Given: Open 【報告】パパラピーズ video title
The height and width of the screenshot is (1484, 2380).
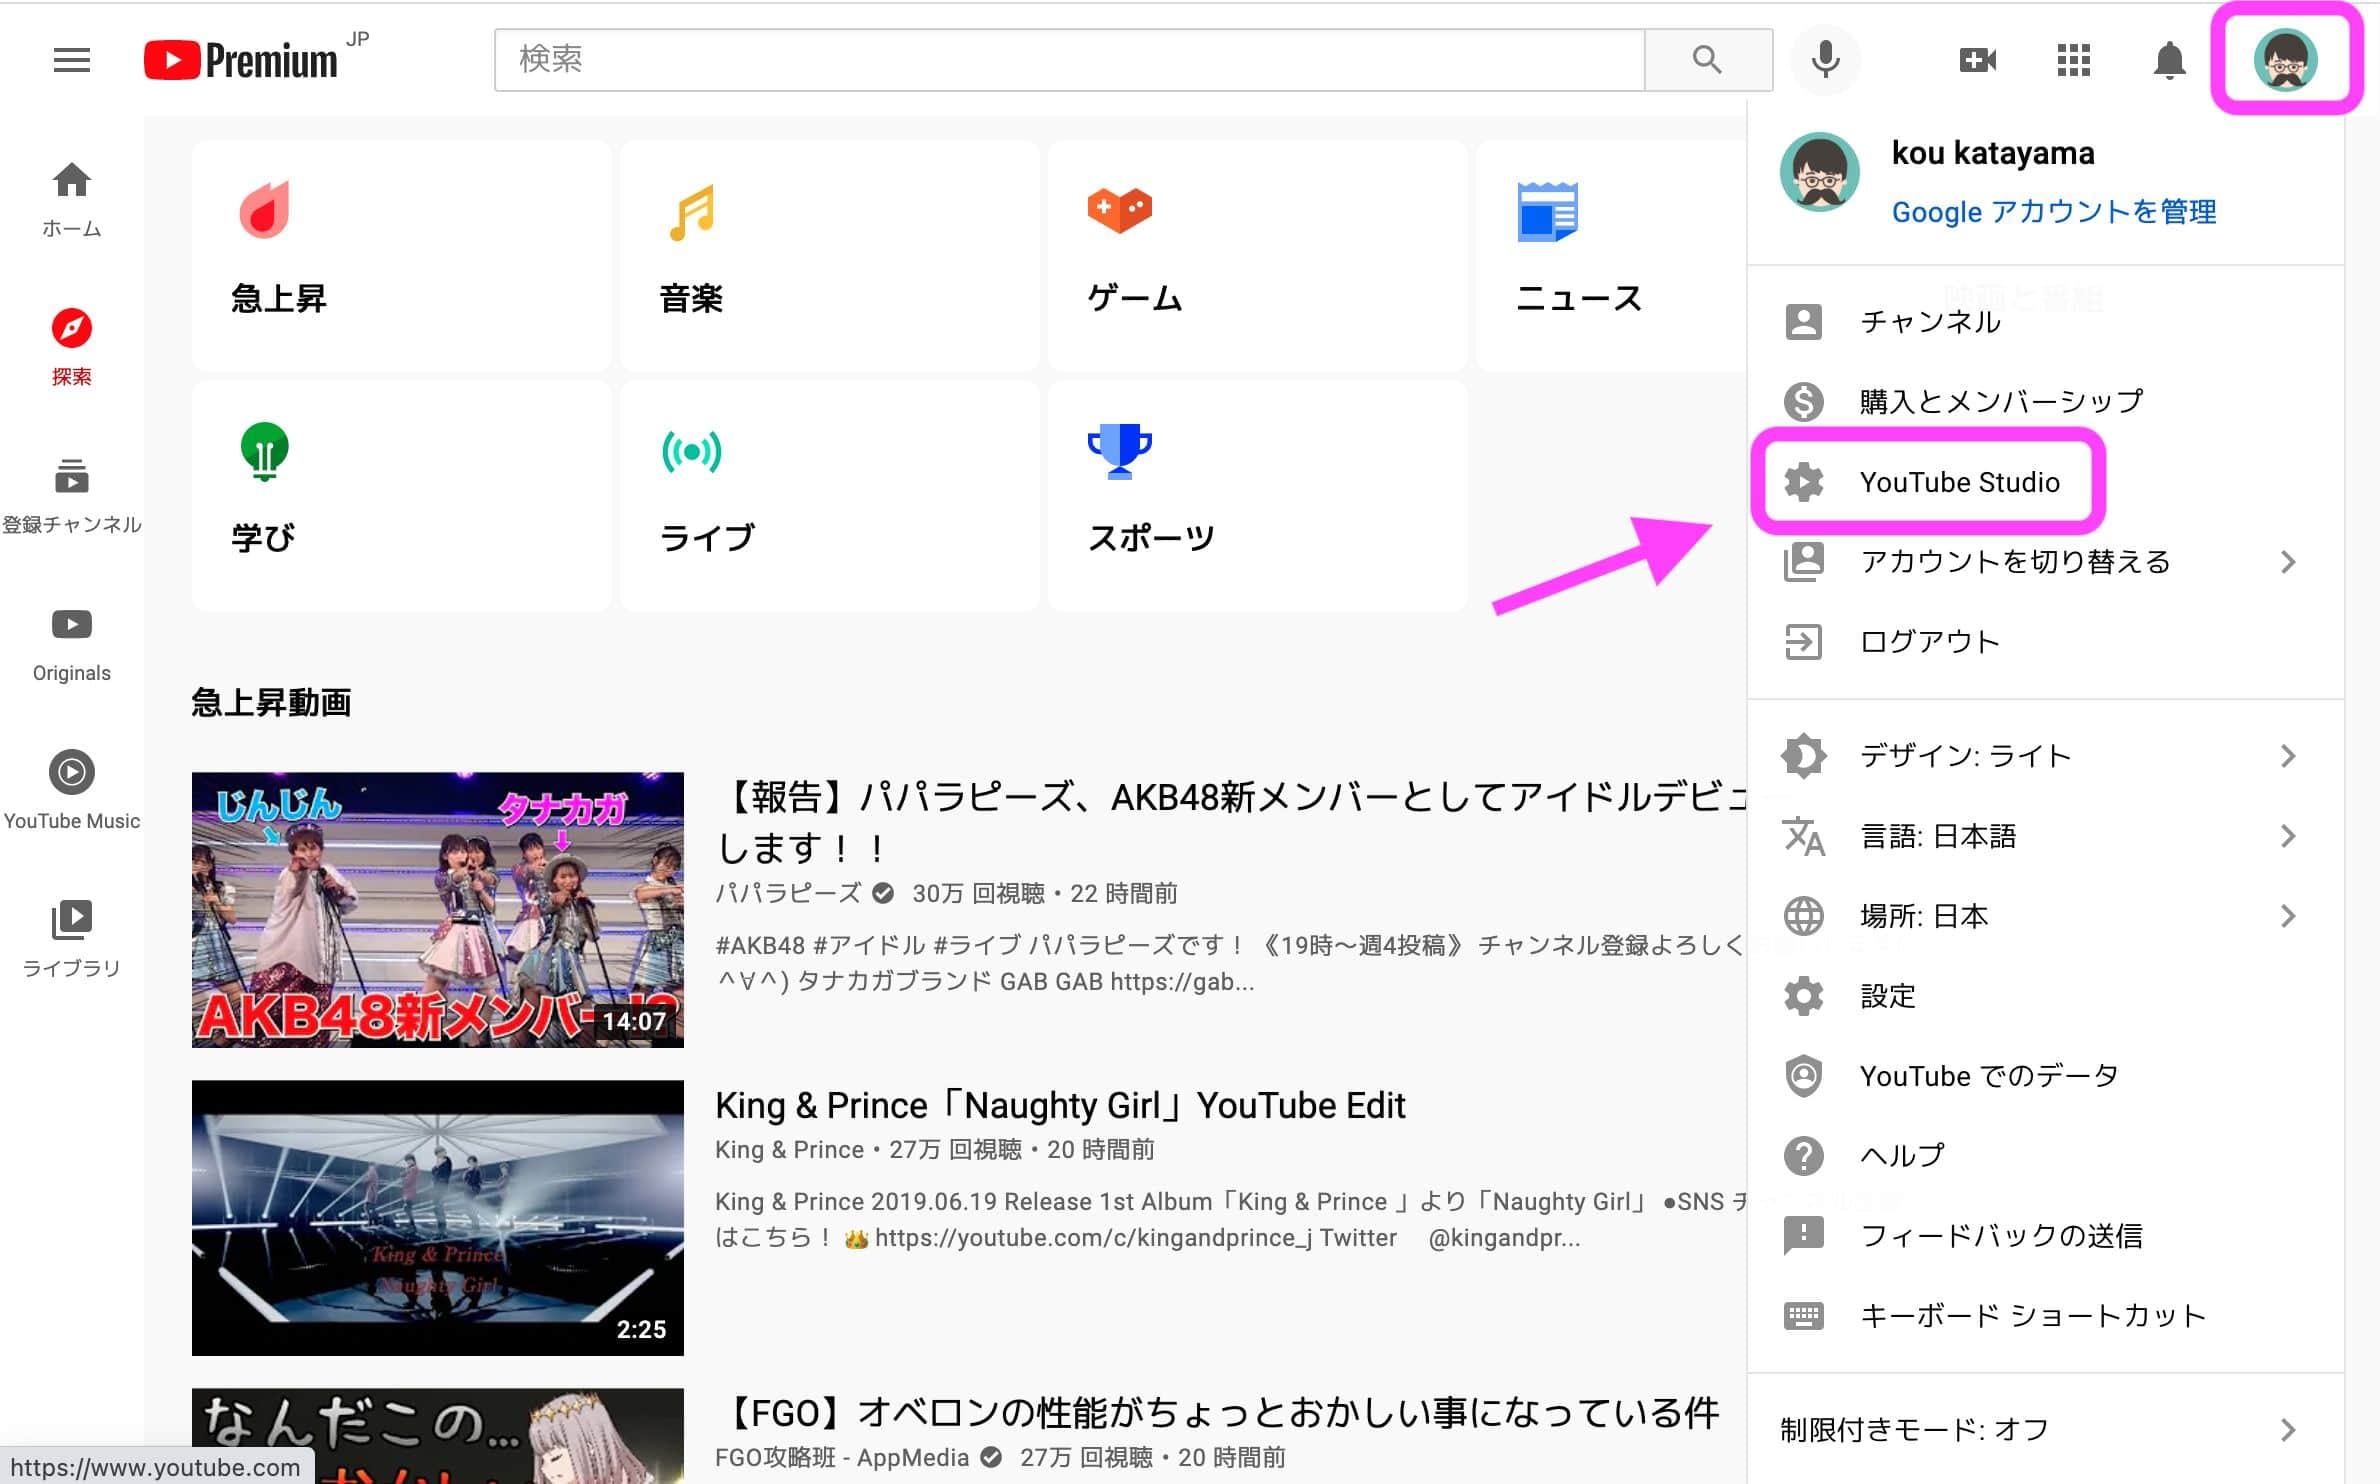Looking at the screenshot, I should click(1232, 822).
